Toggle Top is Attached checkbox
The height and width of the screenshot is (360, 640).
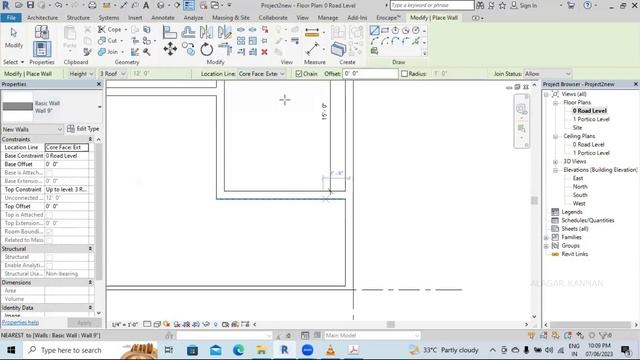[49, 215]
